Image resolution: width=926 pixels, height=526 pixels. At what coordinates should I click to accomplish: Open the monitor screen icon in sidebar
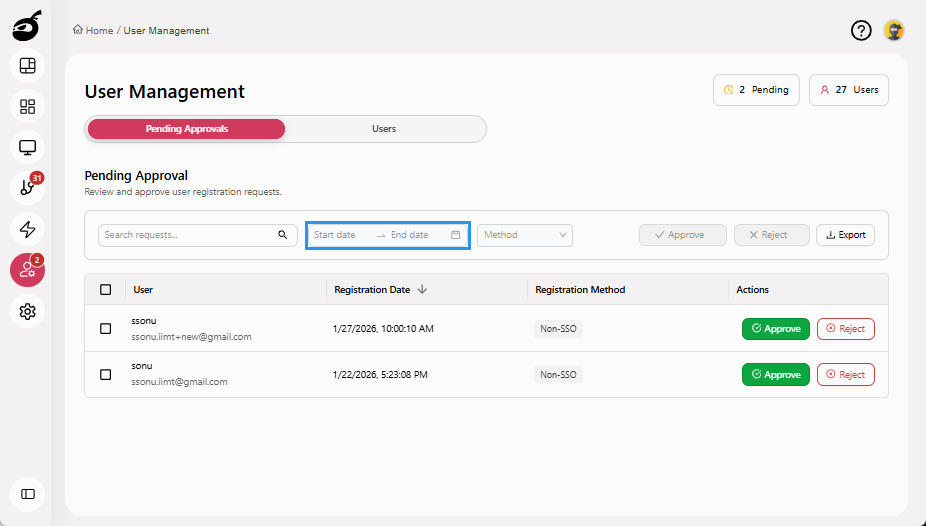27,147
